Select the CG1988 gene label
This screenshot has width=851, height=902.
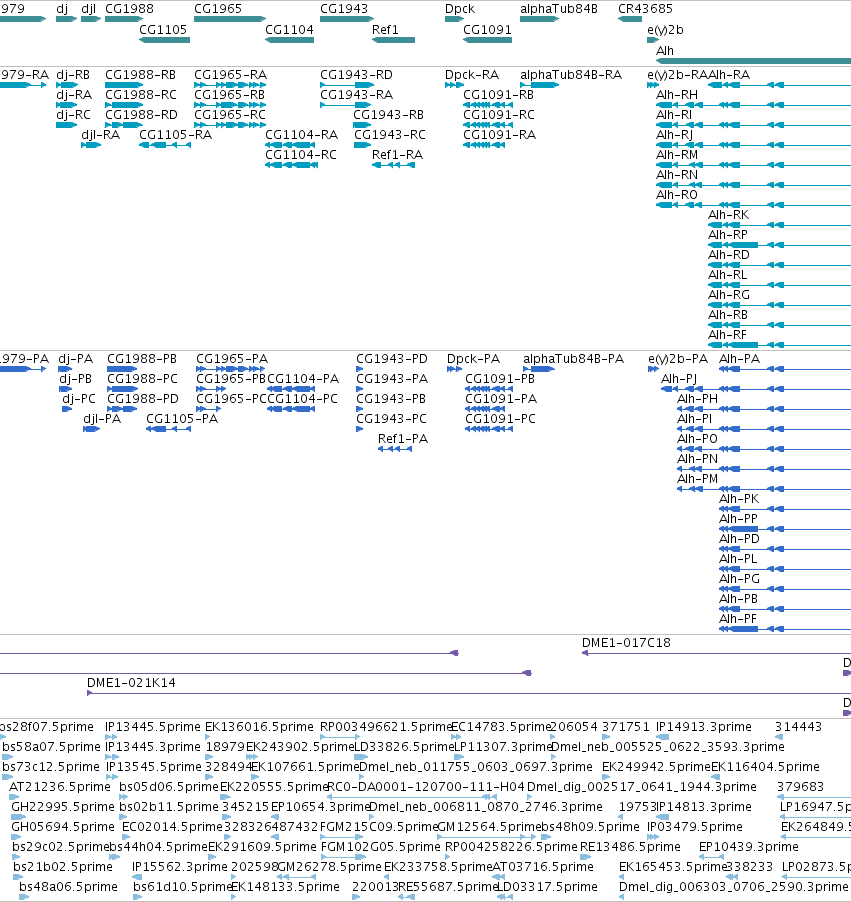(x=129, y=9)
